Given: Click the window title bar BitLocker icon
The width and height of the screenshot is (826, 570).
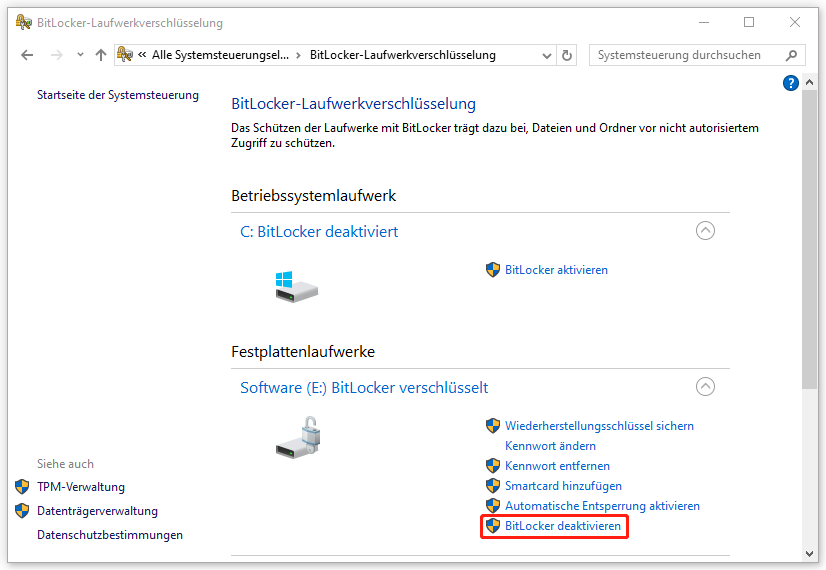Looking at the screenshot, I should tap(24, 22).
